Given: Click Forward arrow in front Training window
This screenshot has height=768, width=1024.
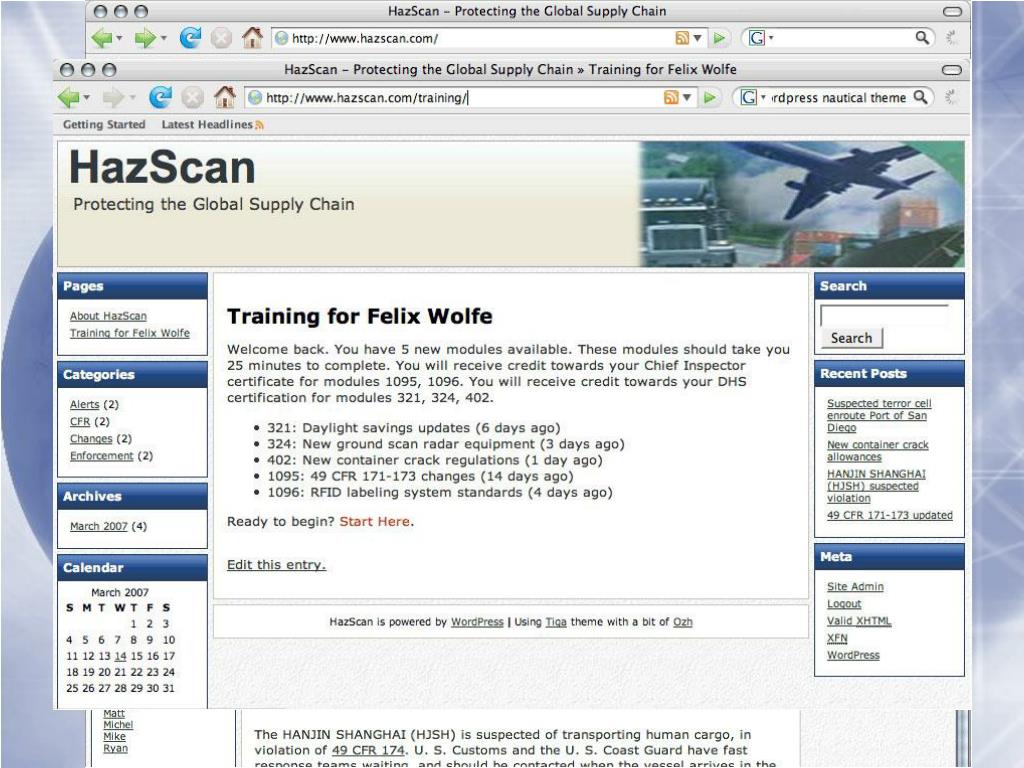Looking at the screenshot, I should (x=113, y=98).
